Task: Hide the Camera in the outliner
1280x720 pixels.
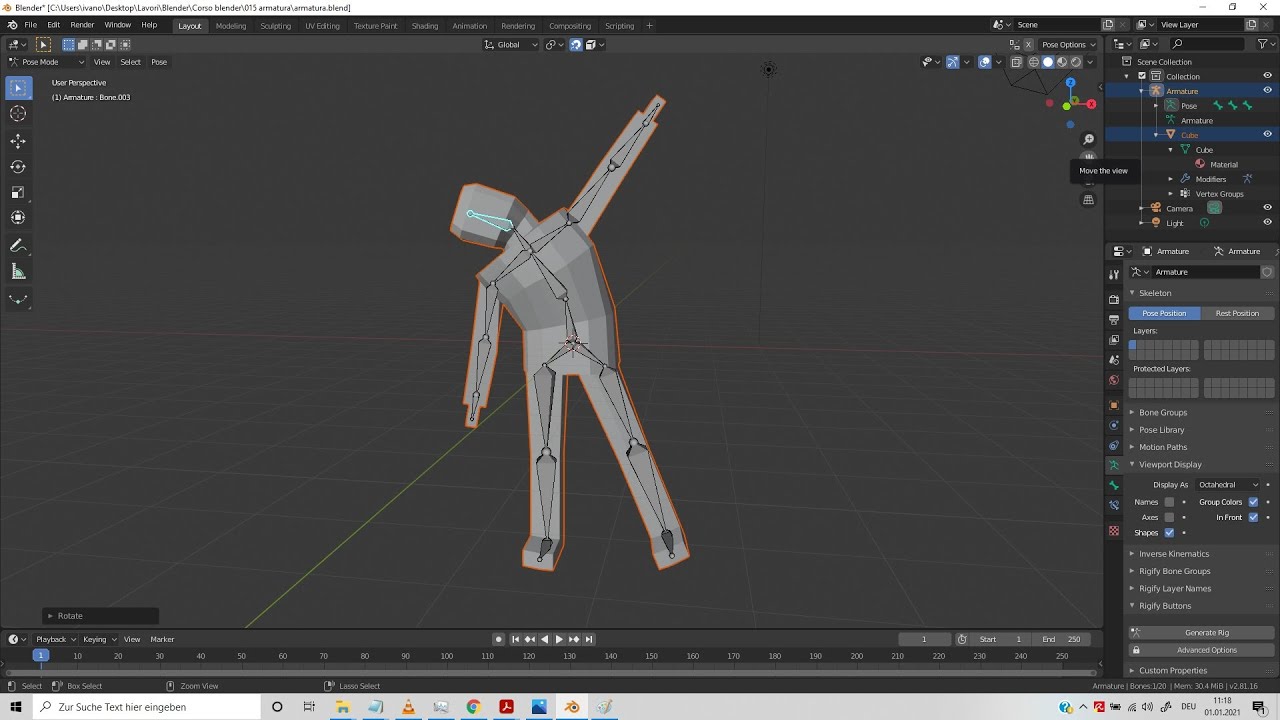Action: (1267, 208)
